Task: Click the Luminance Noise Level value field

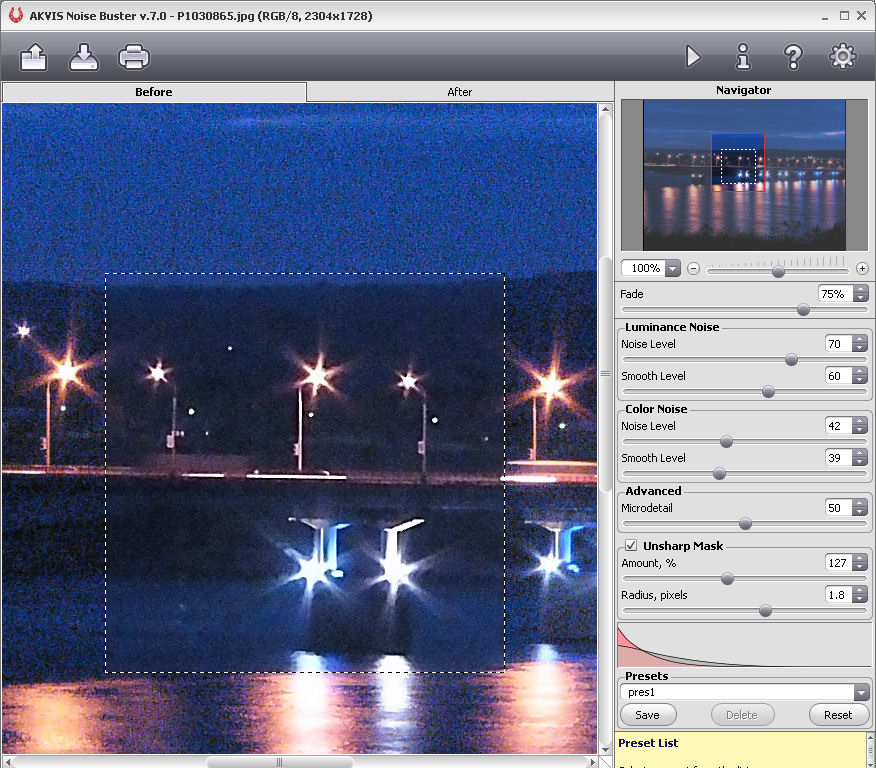Action: 837,344
